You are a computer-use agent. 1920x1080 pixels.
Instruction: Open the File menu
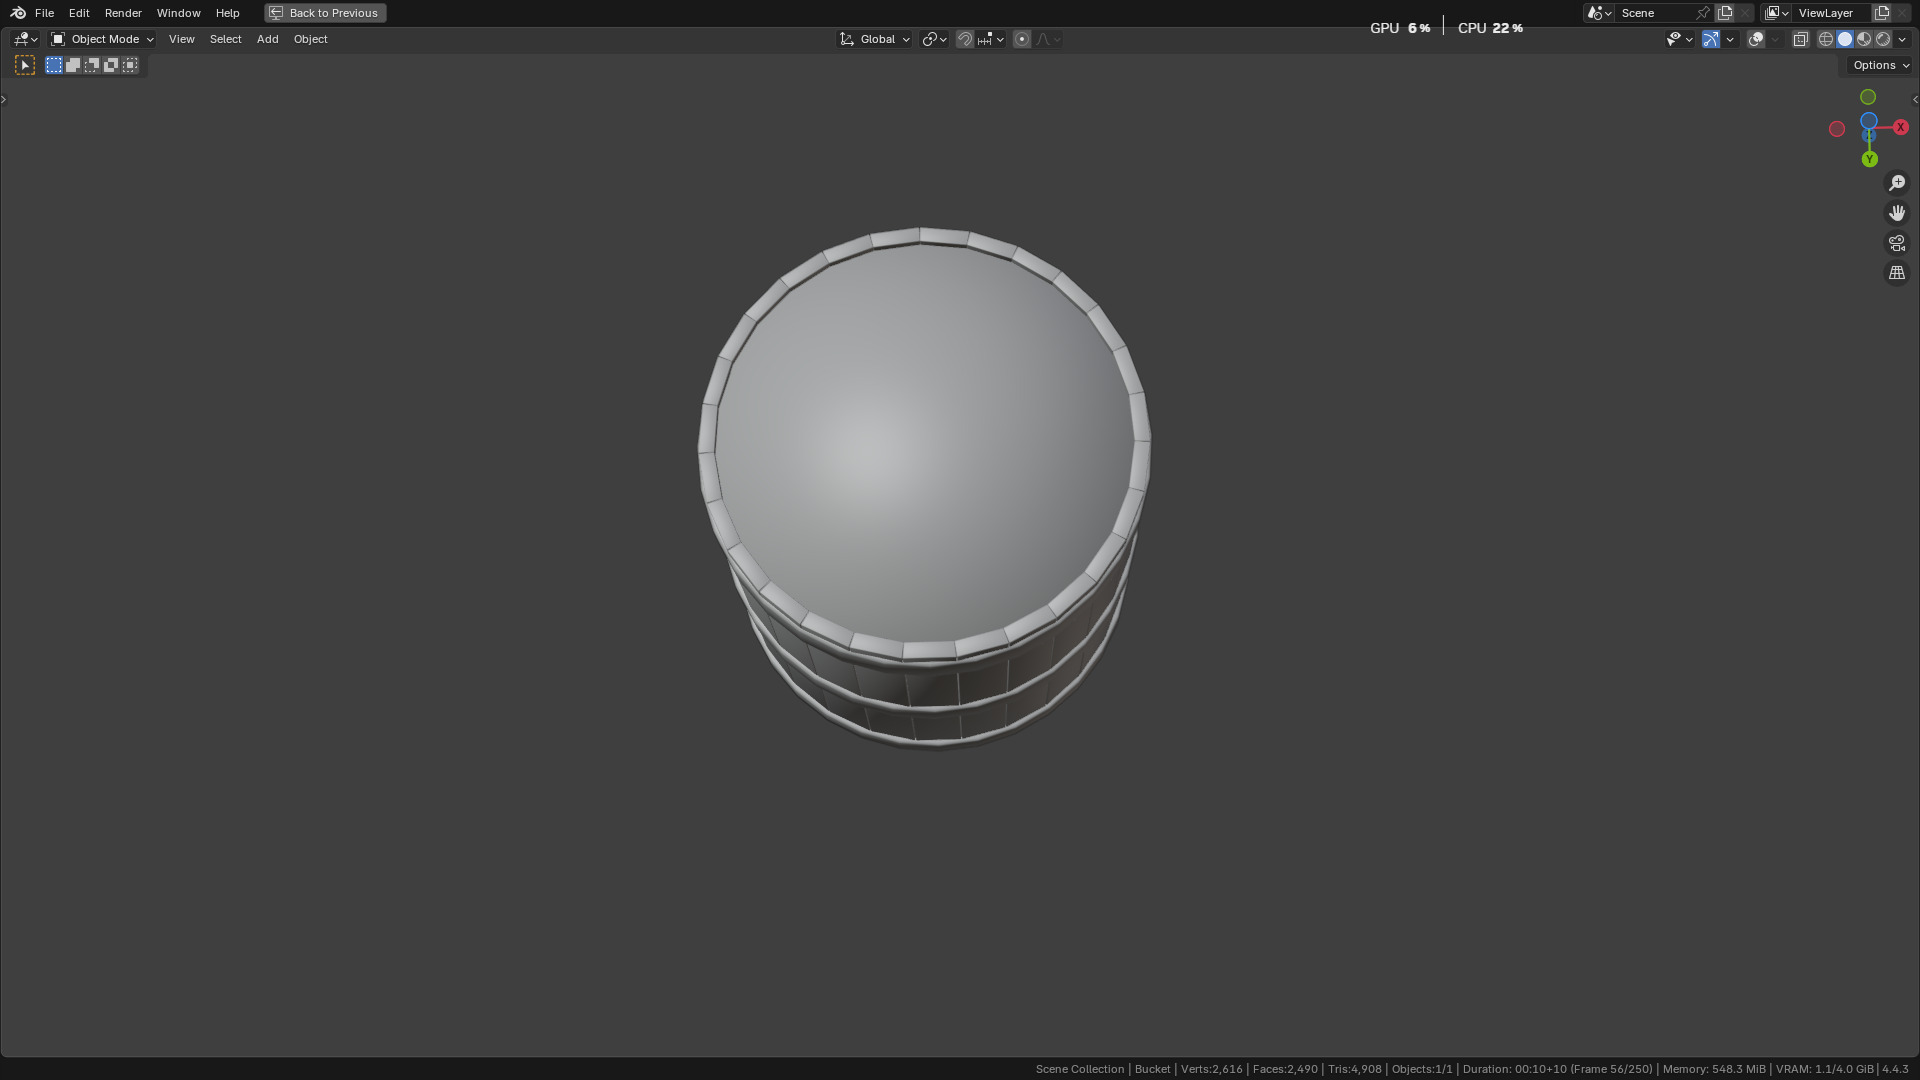[x=44, y=13]
